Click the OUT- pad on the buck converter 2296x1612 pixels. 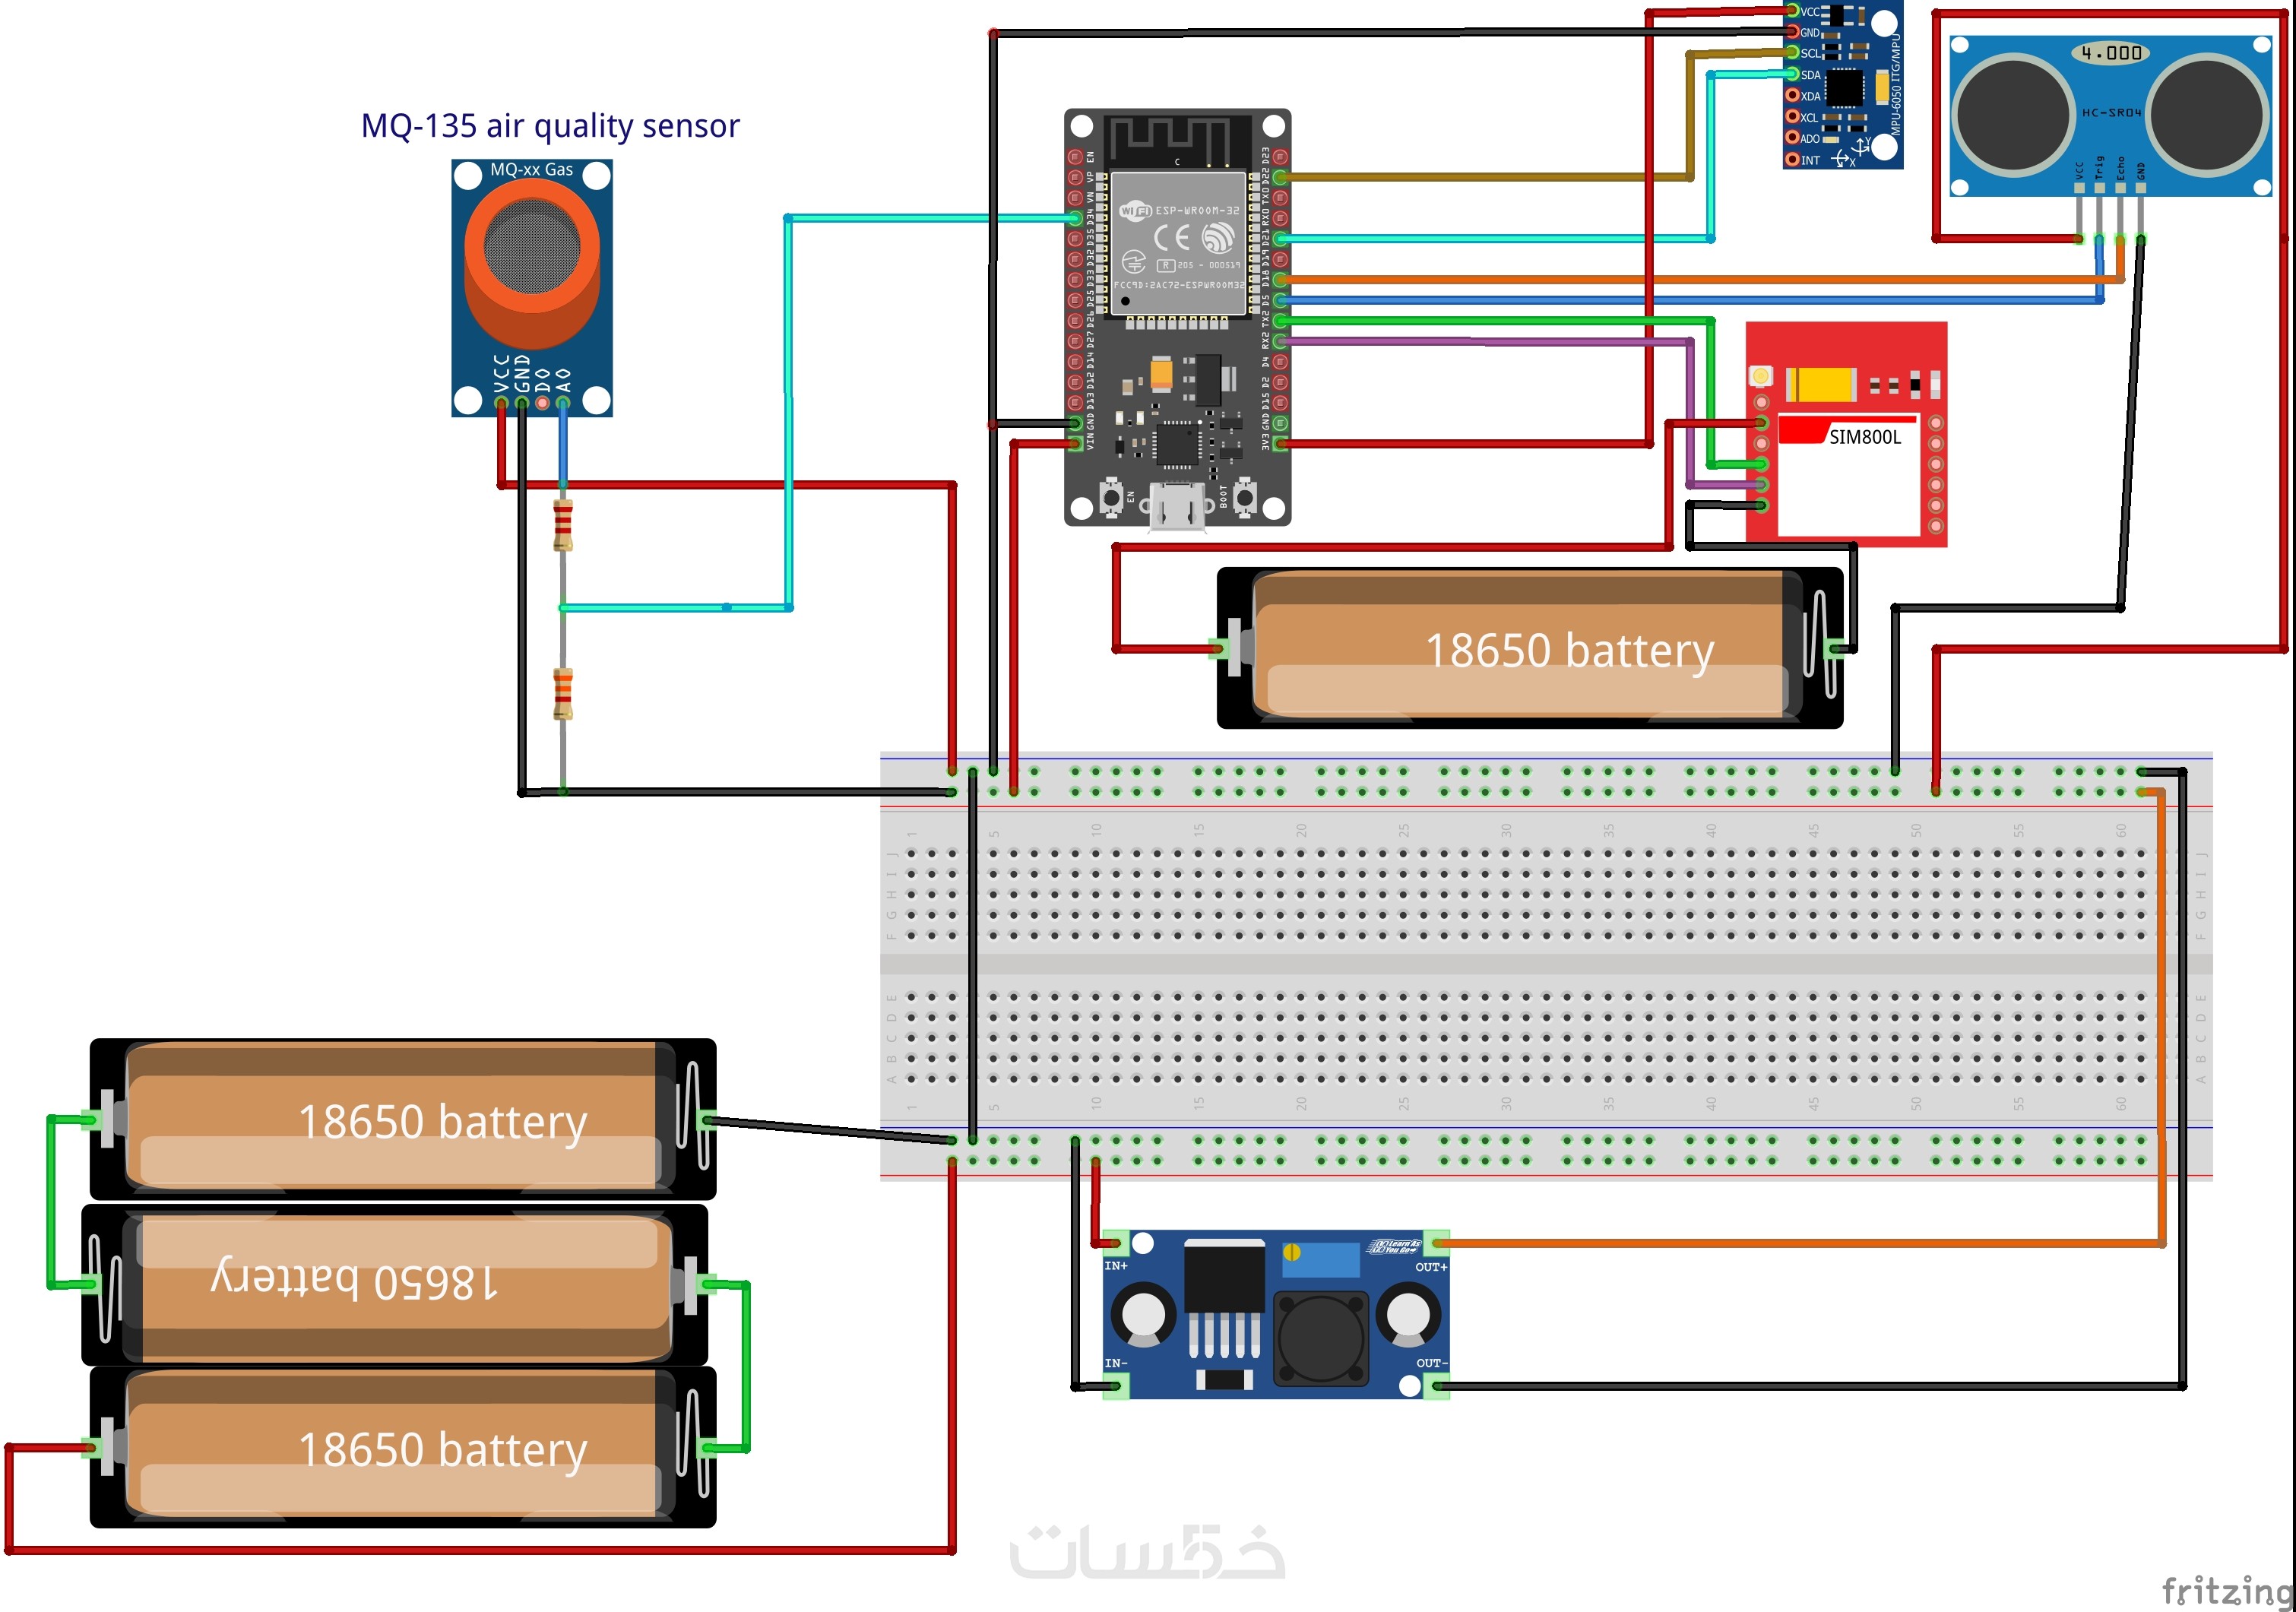(x=1436, y=1386)
